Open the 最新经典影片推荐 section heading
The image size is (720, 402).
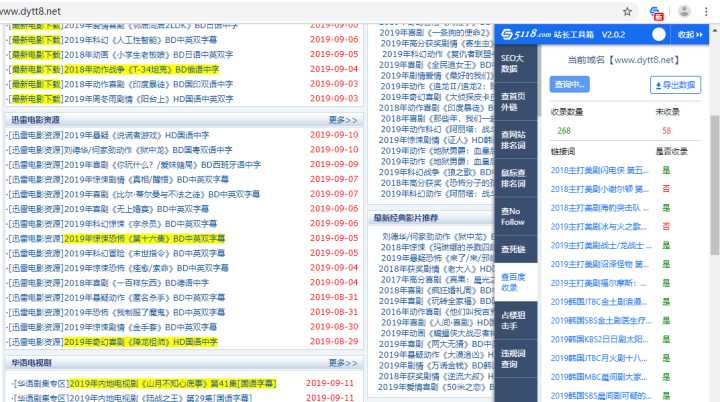406,218
